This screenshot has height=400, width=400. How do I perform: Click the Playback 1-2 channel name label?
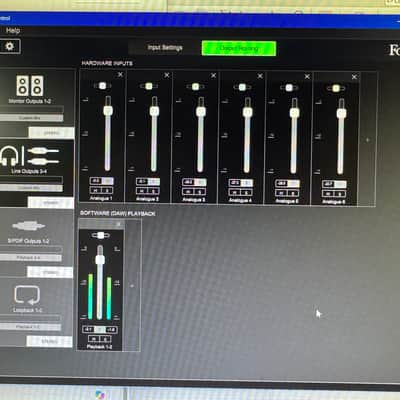click(99, 347)
